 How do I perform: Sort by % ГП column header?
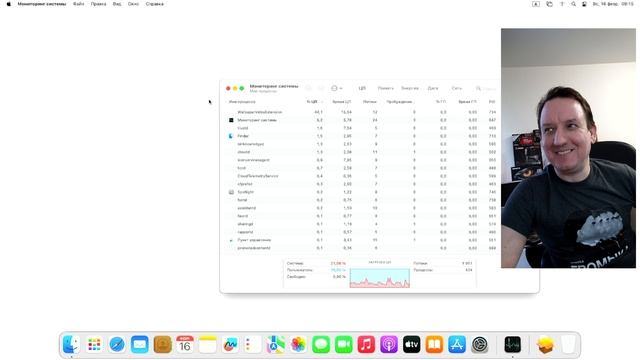click(x=441, y=102)
